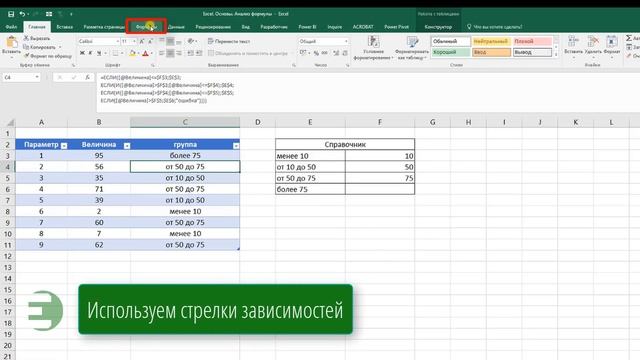Image resolution: width=640 pixels, height=360 pixels.
Task: Insert cells via Вставить in Ячейки group
Action: click(x=573, y=46)
